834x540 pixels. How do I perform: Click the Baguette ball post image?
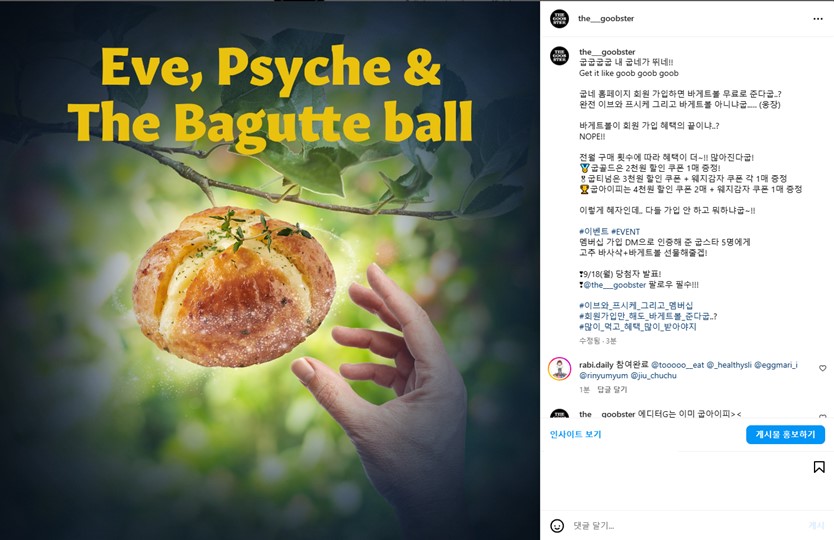pyautogui.click(x=270, y=270)
